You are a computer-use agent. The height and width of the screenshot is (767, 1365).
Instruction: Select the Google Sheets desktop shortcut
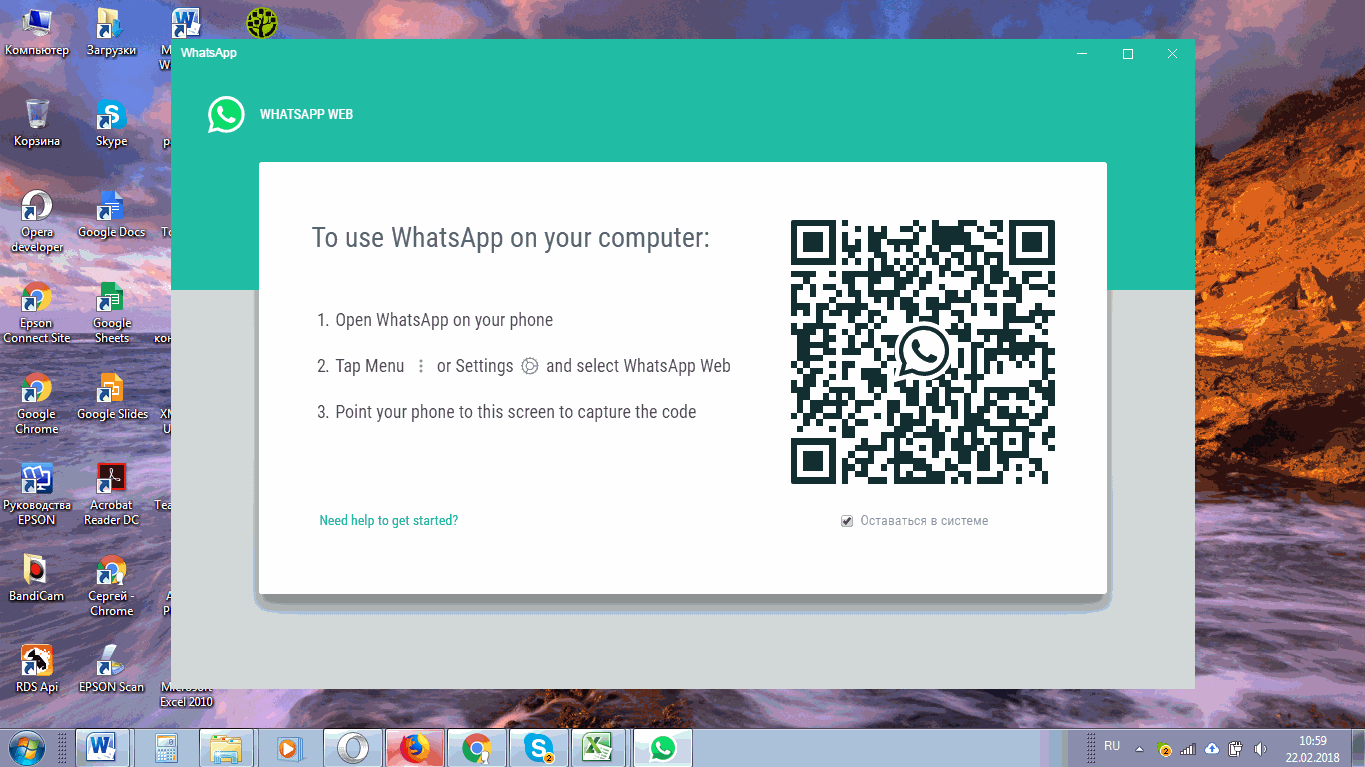point(111,313)
